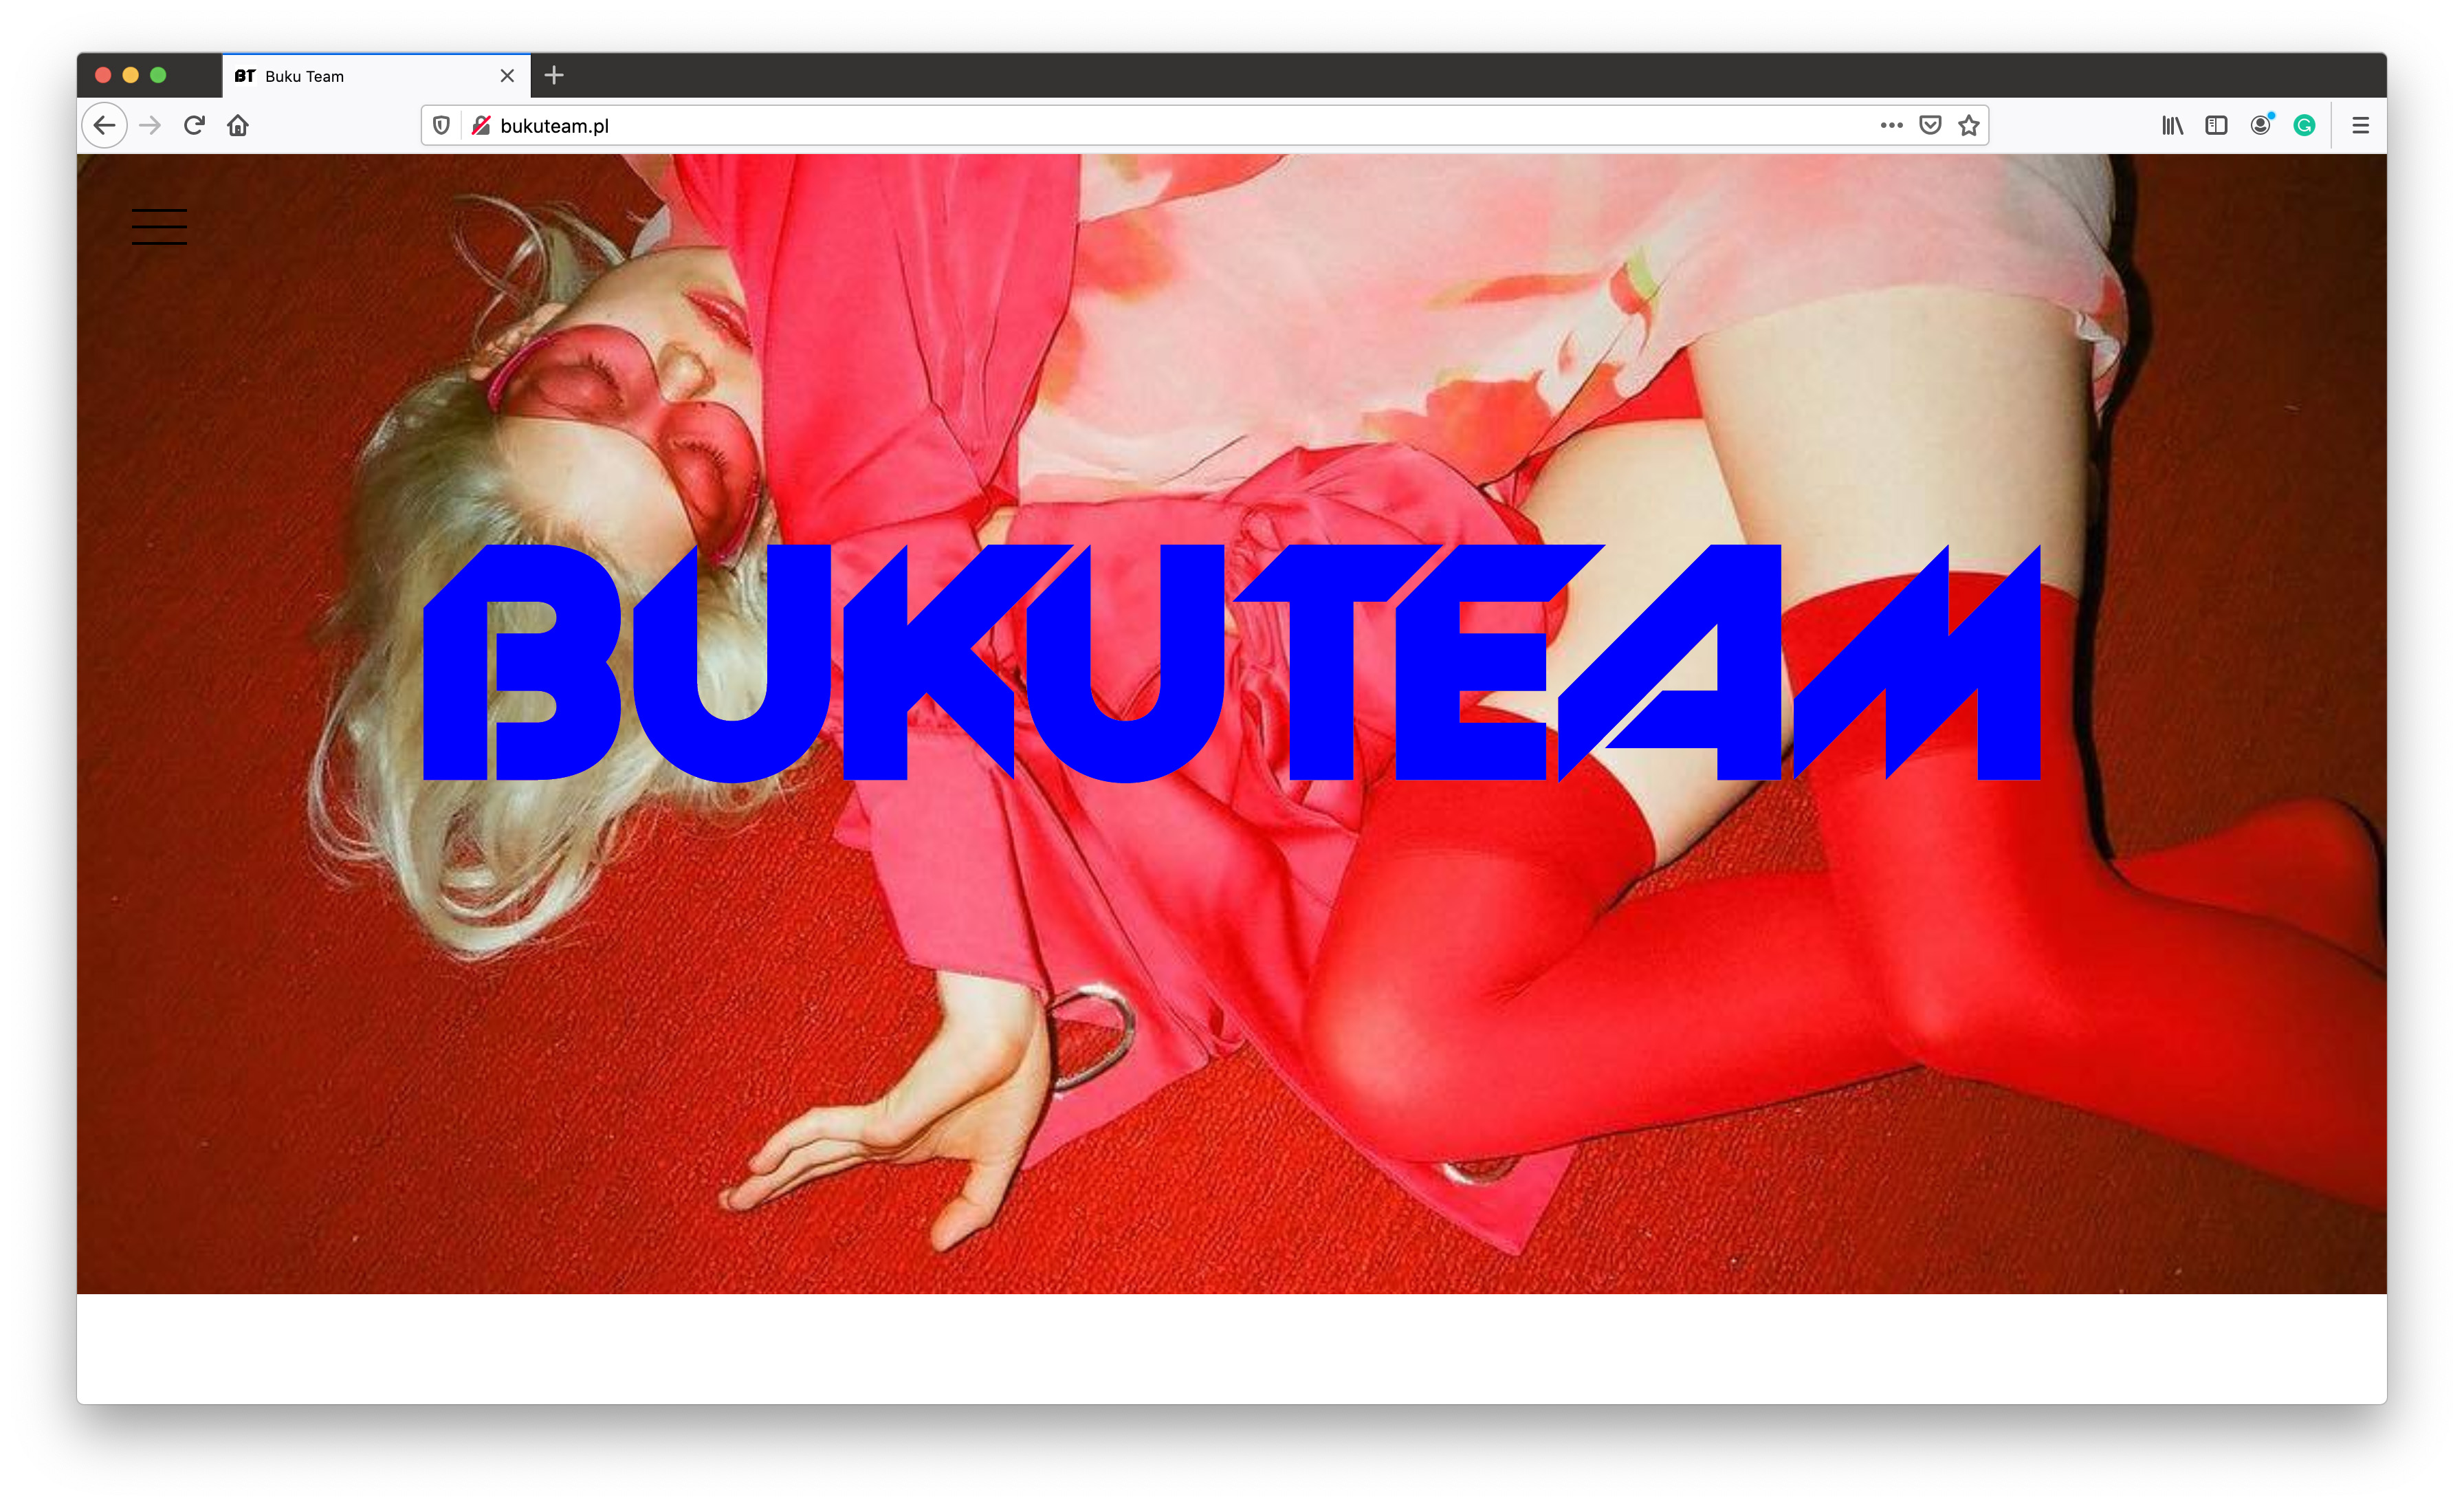The height and width of the screenshot is (1506, 2464).
Task: Open Firefox account profile icon
Action: tap(2260, 126)
